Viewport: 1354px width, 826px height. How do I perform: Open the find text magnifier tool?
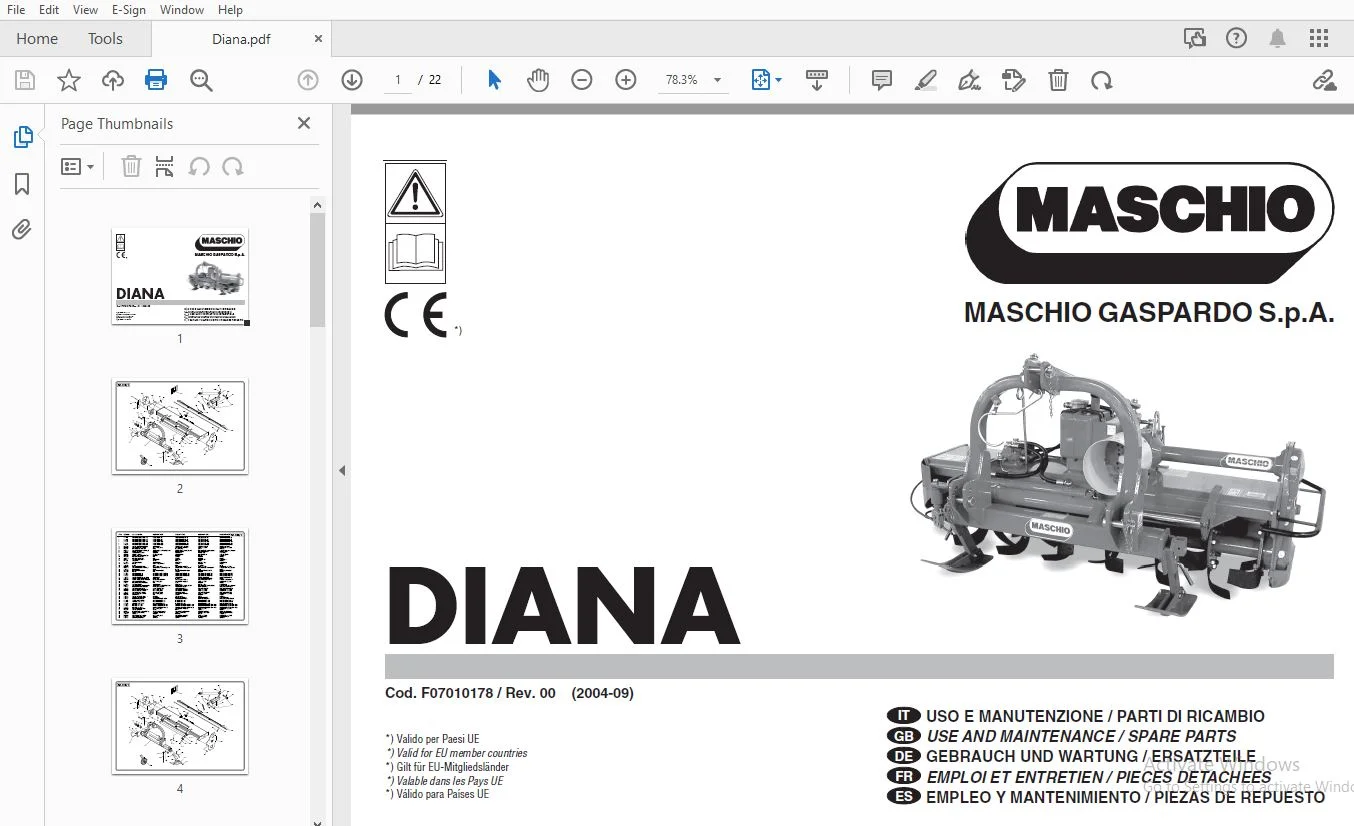pyautogui.click(x=201, y=80)
